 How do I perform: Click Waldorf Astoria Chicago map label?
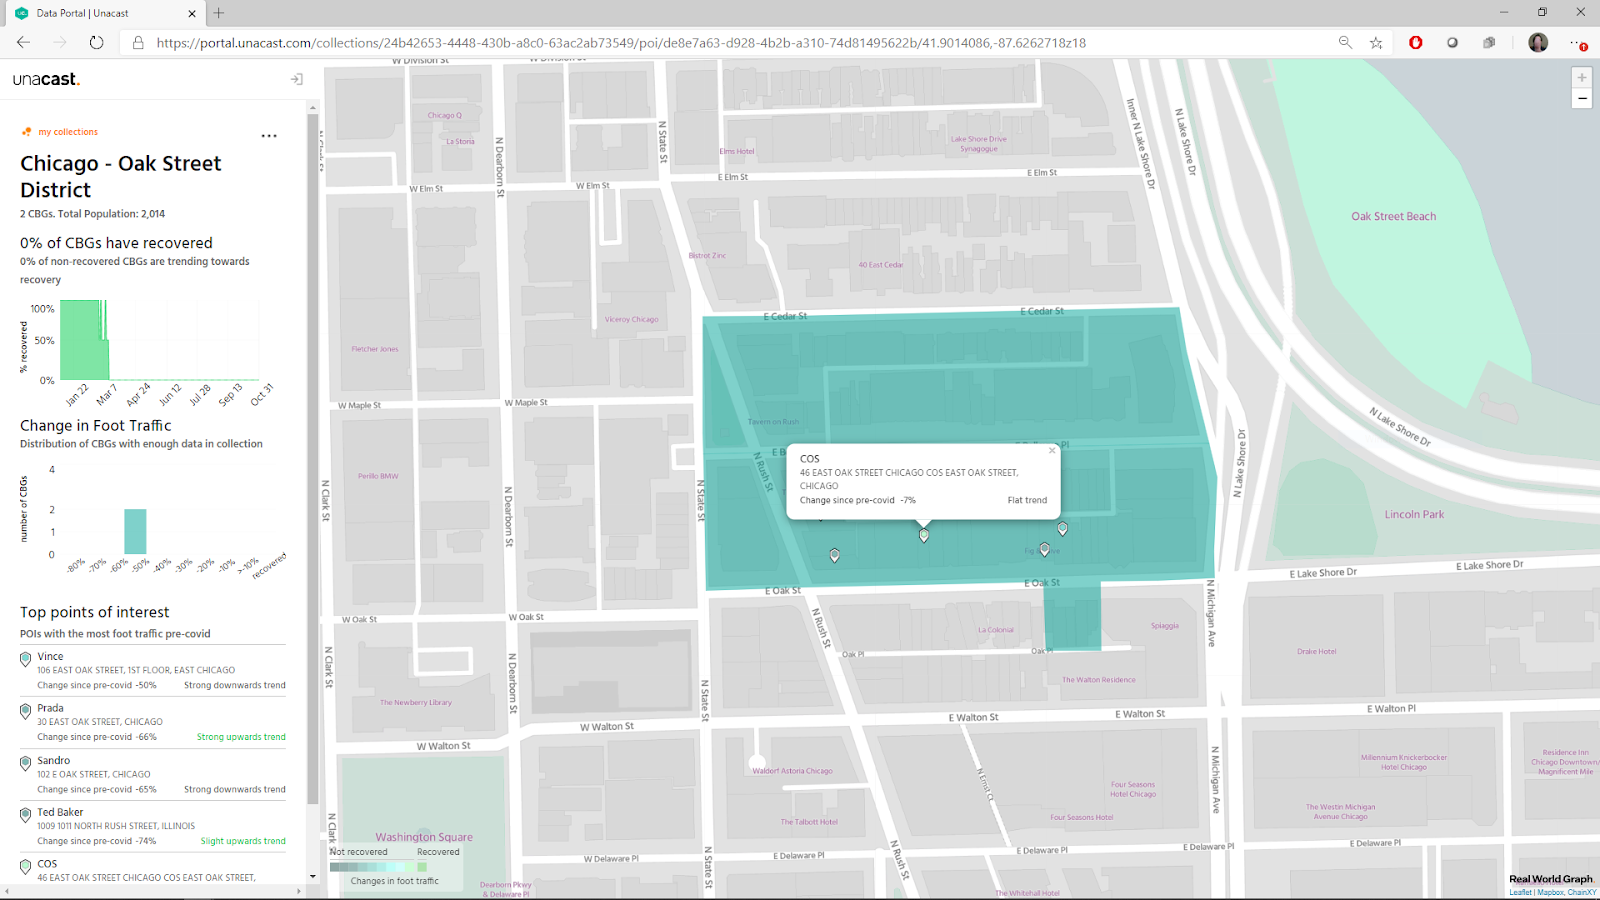[792, 771]
